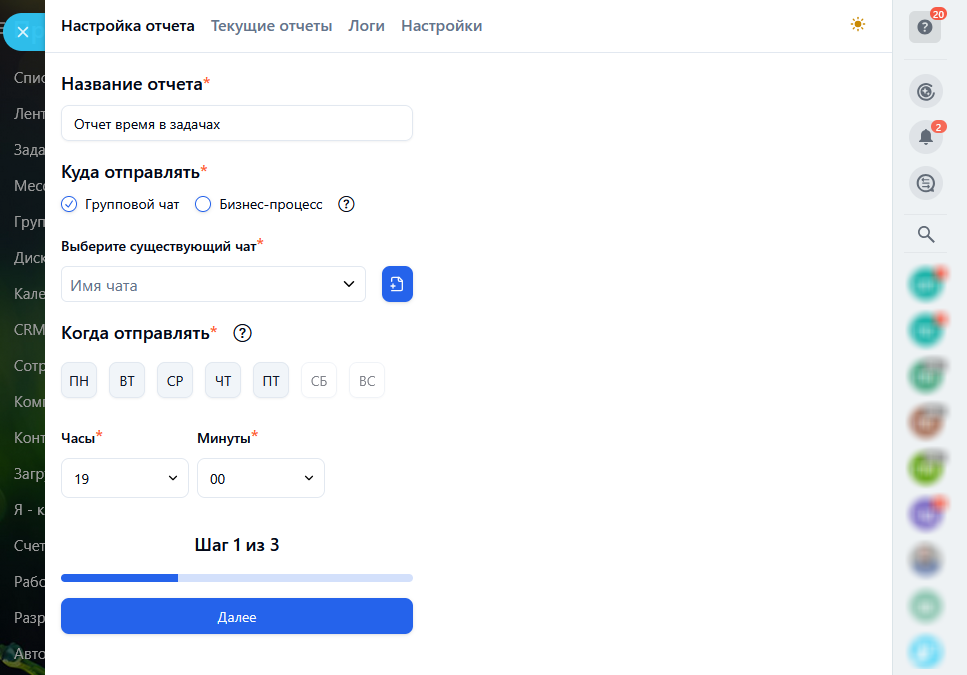Select the Групповой чат radio option
This screenshot has height=675, width=967.
[69, 204]
